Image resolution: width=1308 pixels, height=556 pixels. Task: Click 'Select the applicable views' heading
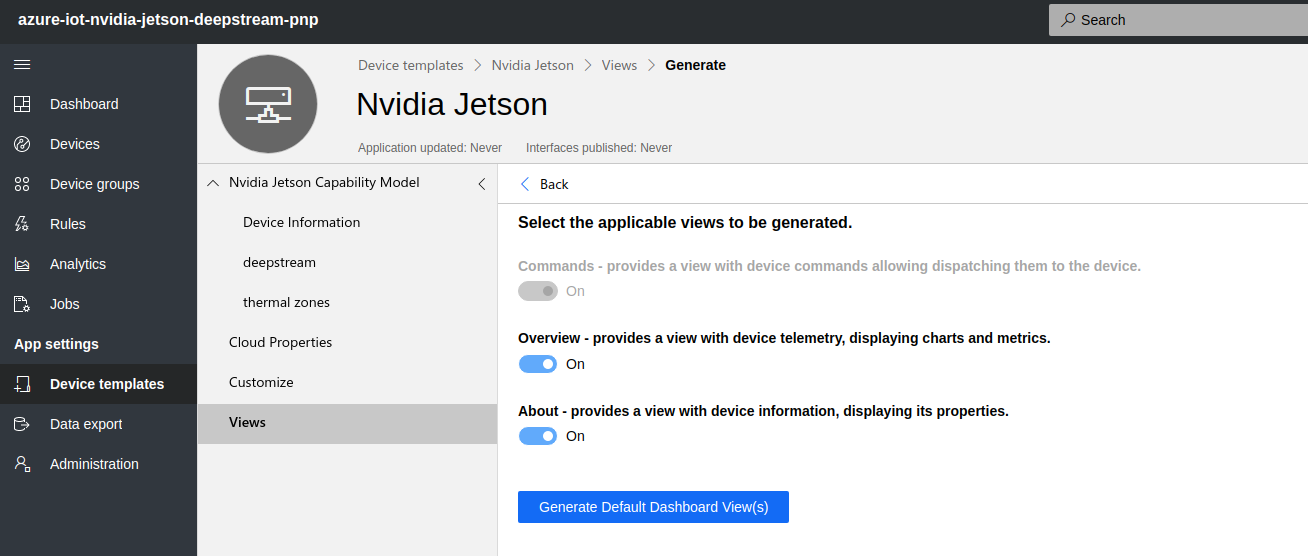click(x=685, y=223)
